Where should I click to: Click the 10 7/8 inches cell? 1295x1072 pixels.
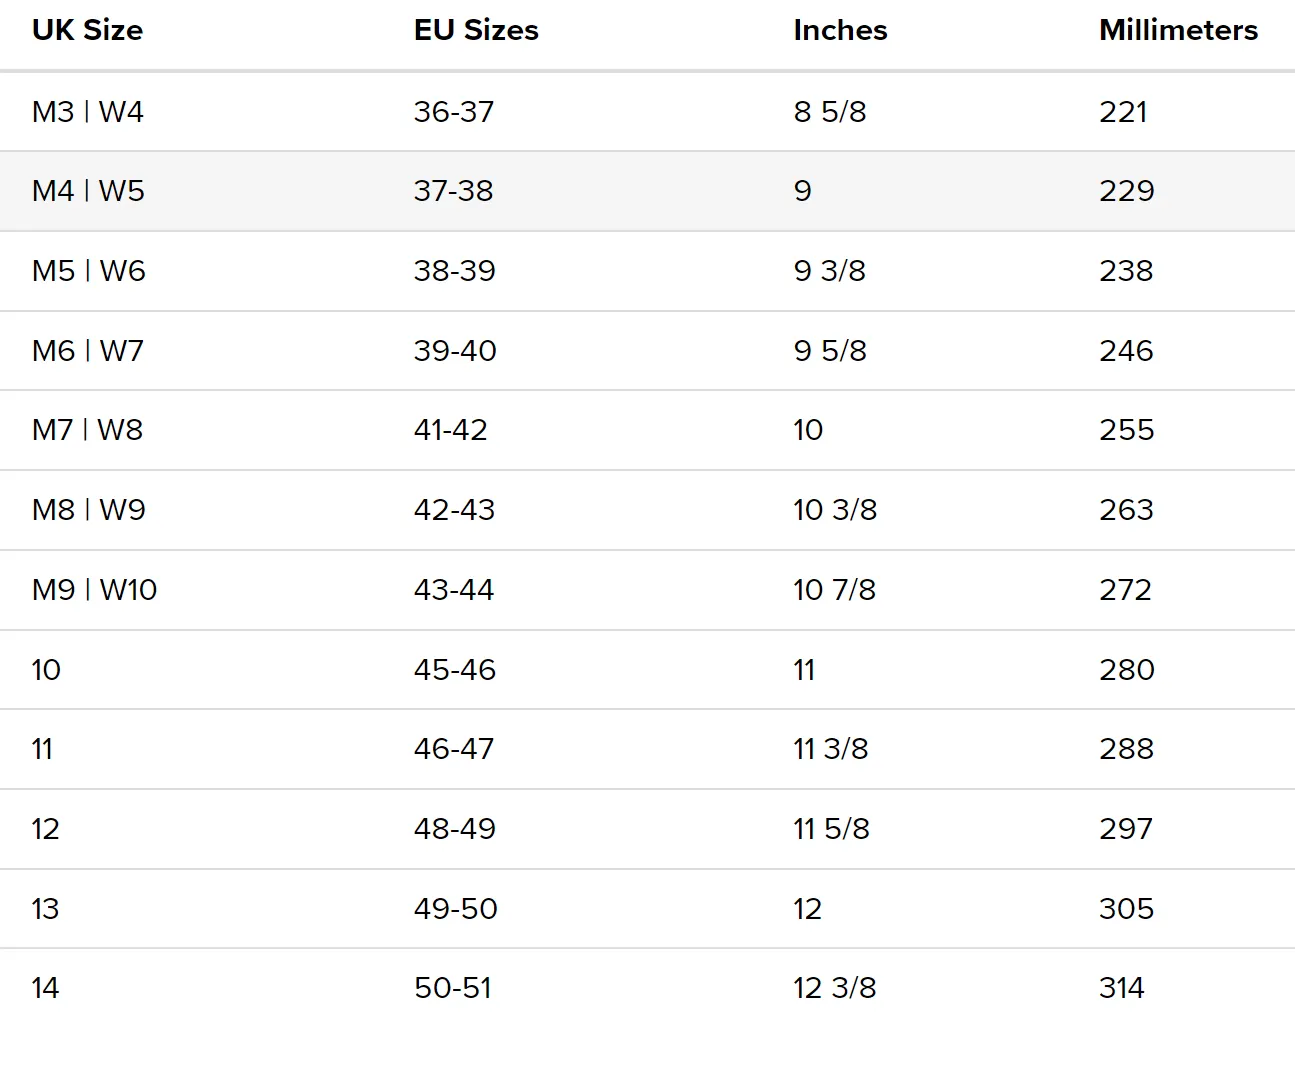tap(835, 590)
